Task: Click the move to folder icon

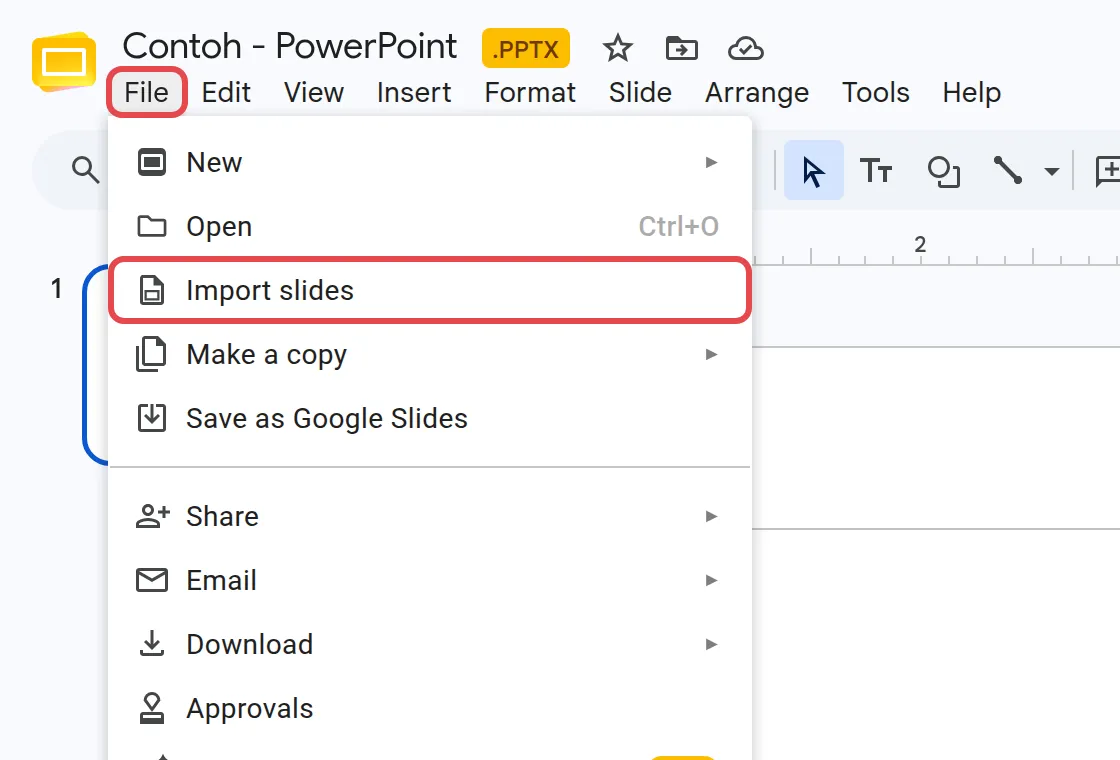Action: 681,49
